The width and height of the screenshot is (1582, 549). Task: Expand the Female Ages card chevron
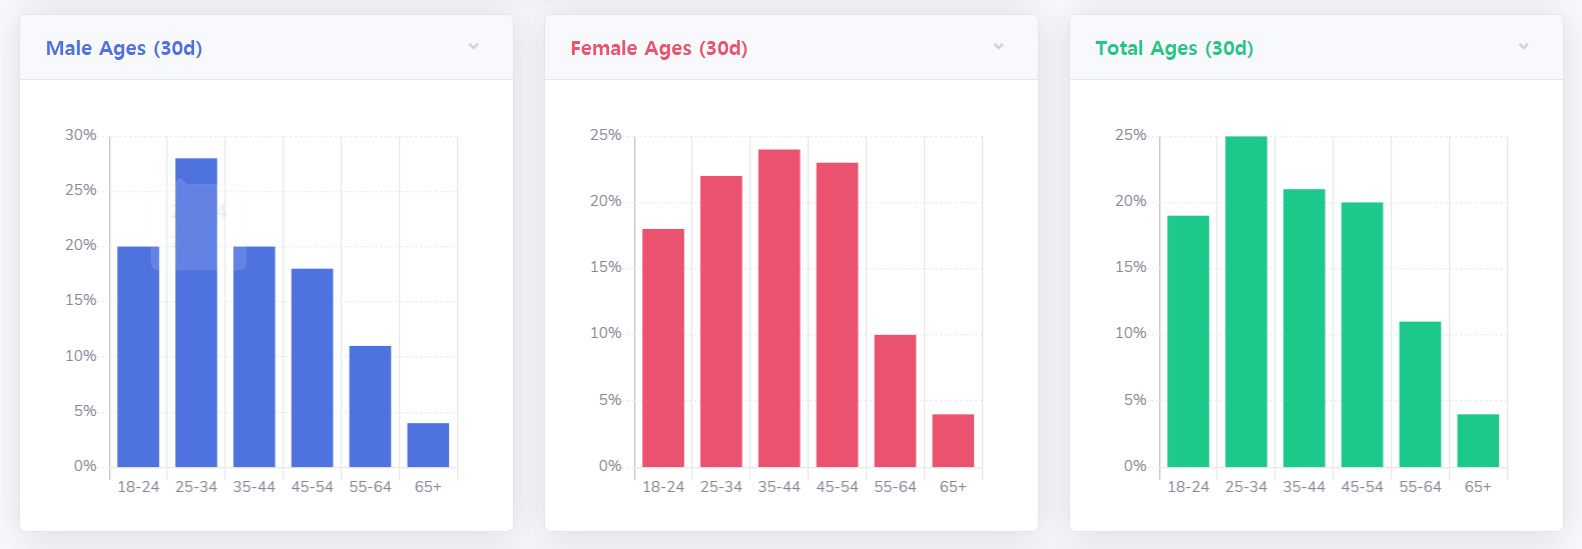pyautogui.click(x=998, y=47)
